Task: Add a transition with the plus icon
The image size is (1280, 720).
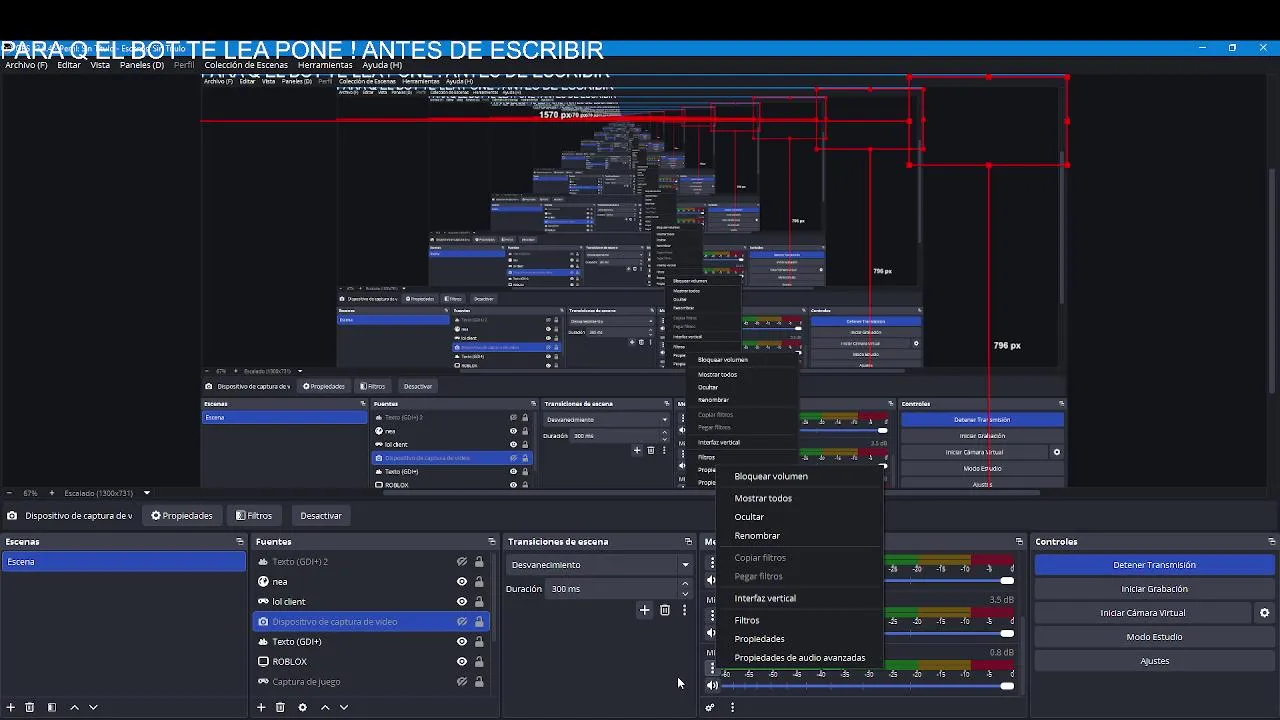Action: coord(644,610)
